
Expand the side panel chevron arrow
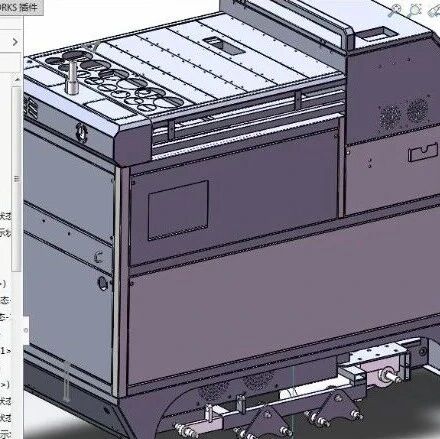coord(15,42)
